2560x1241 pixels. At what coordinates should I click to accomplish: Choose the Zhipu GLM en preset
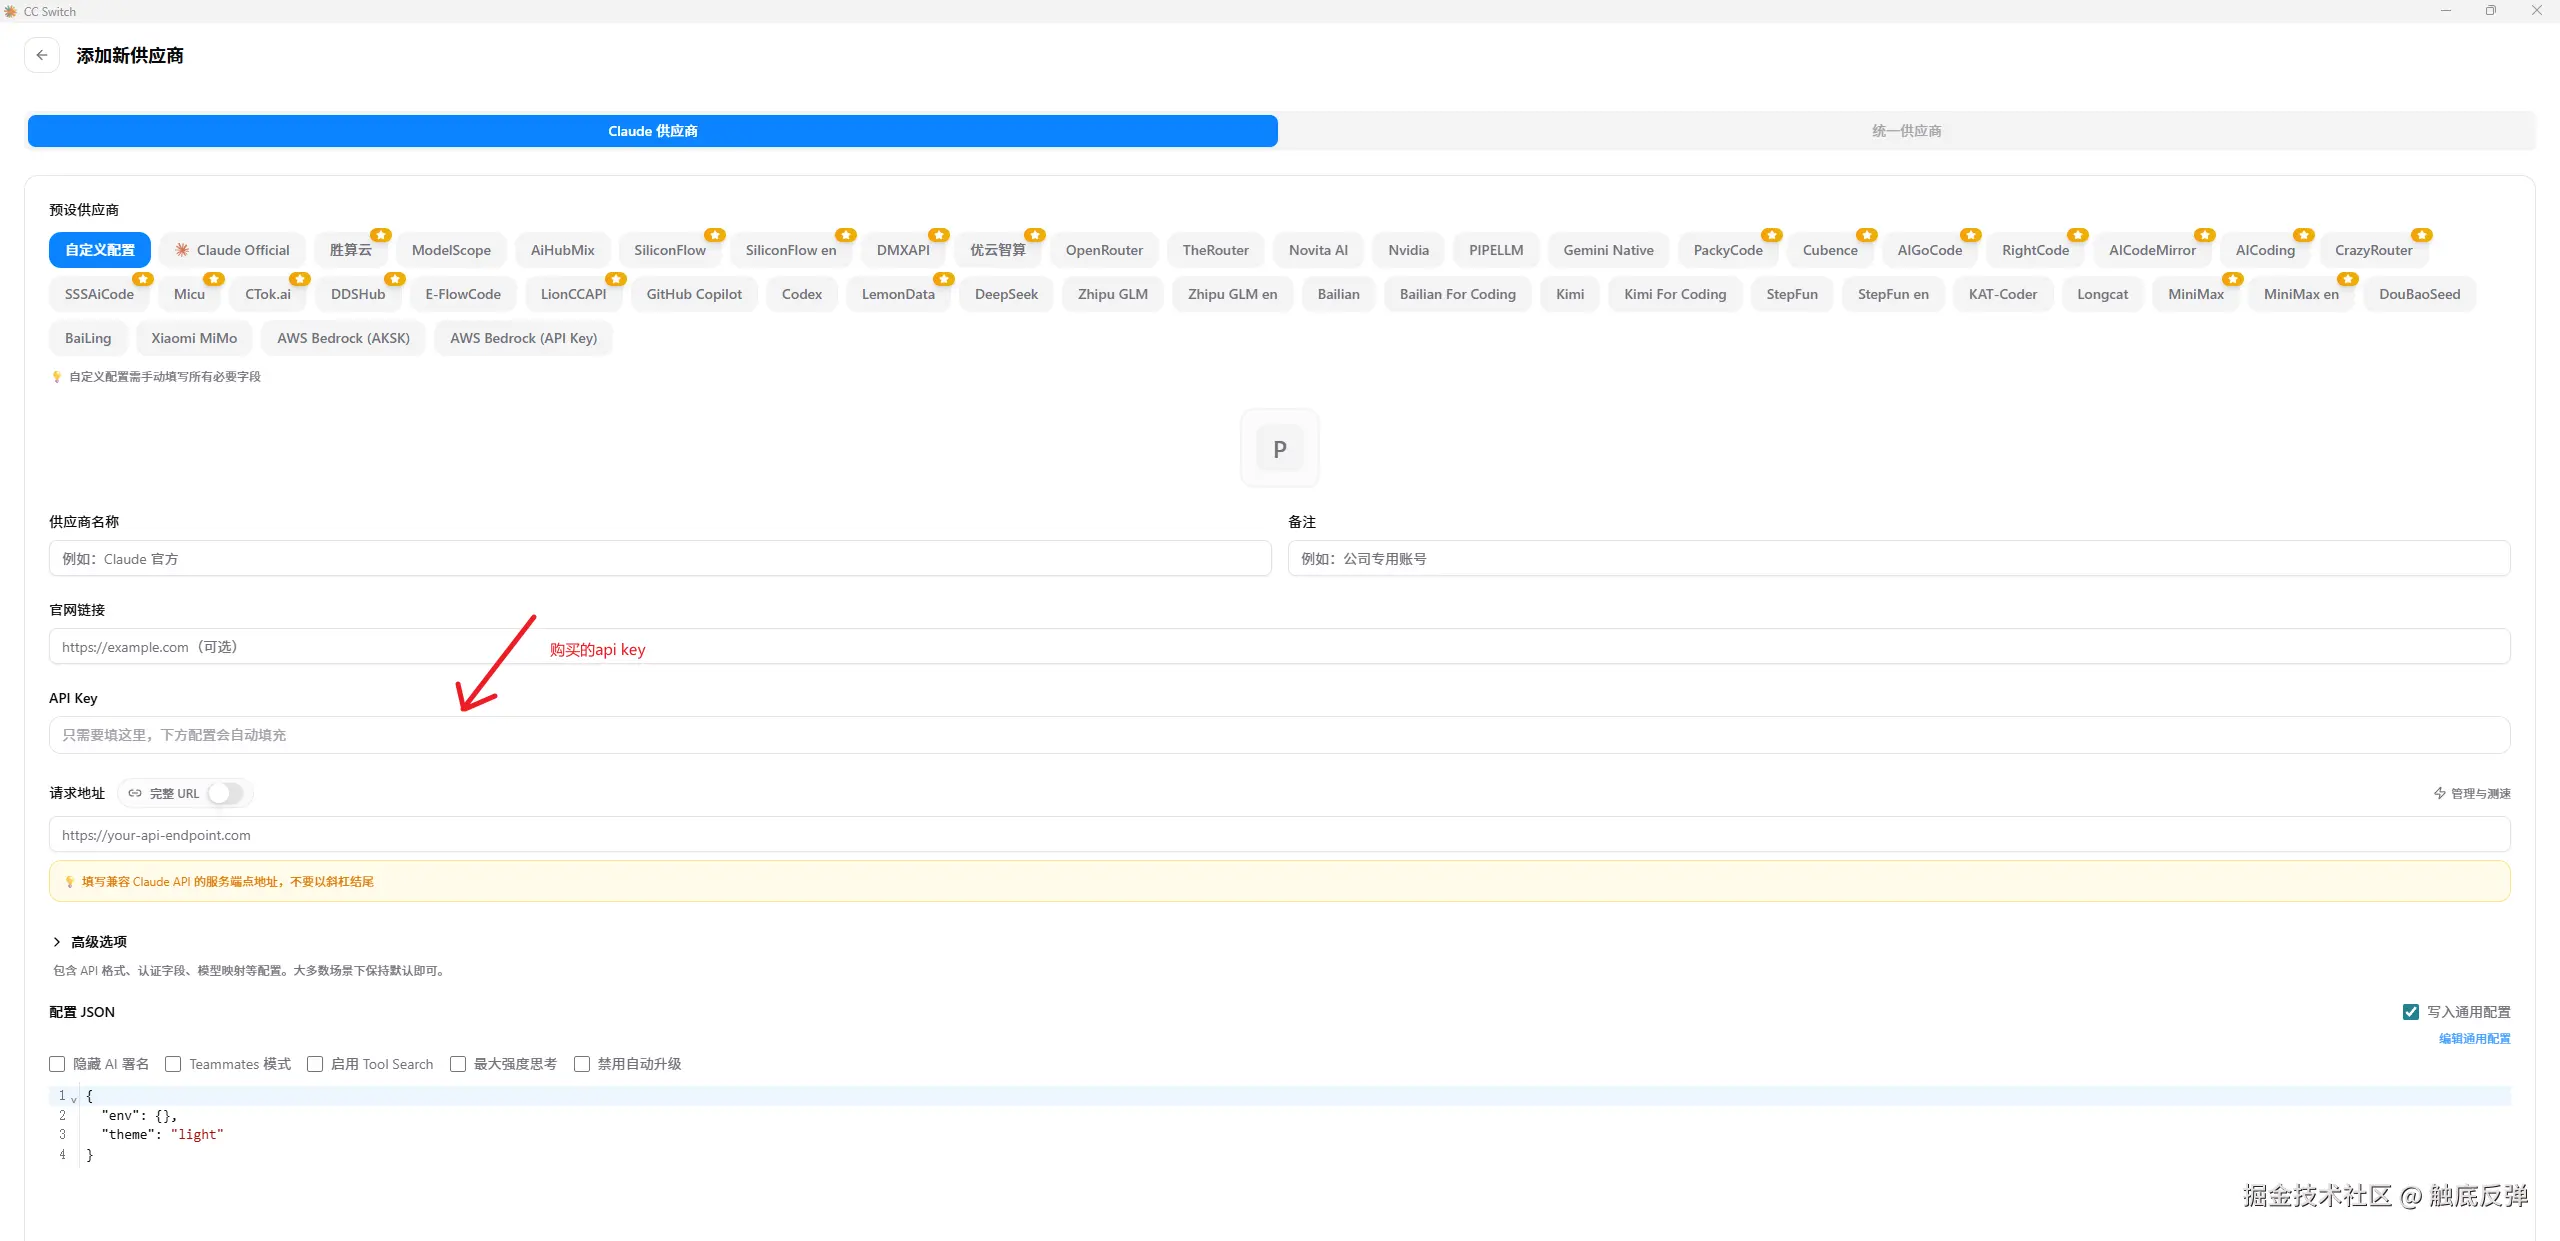tap(1232, 294)
